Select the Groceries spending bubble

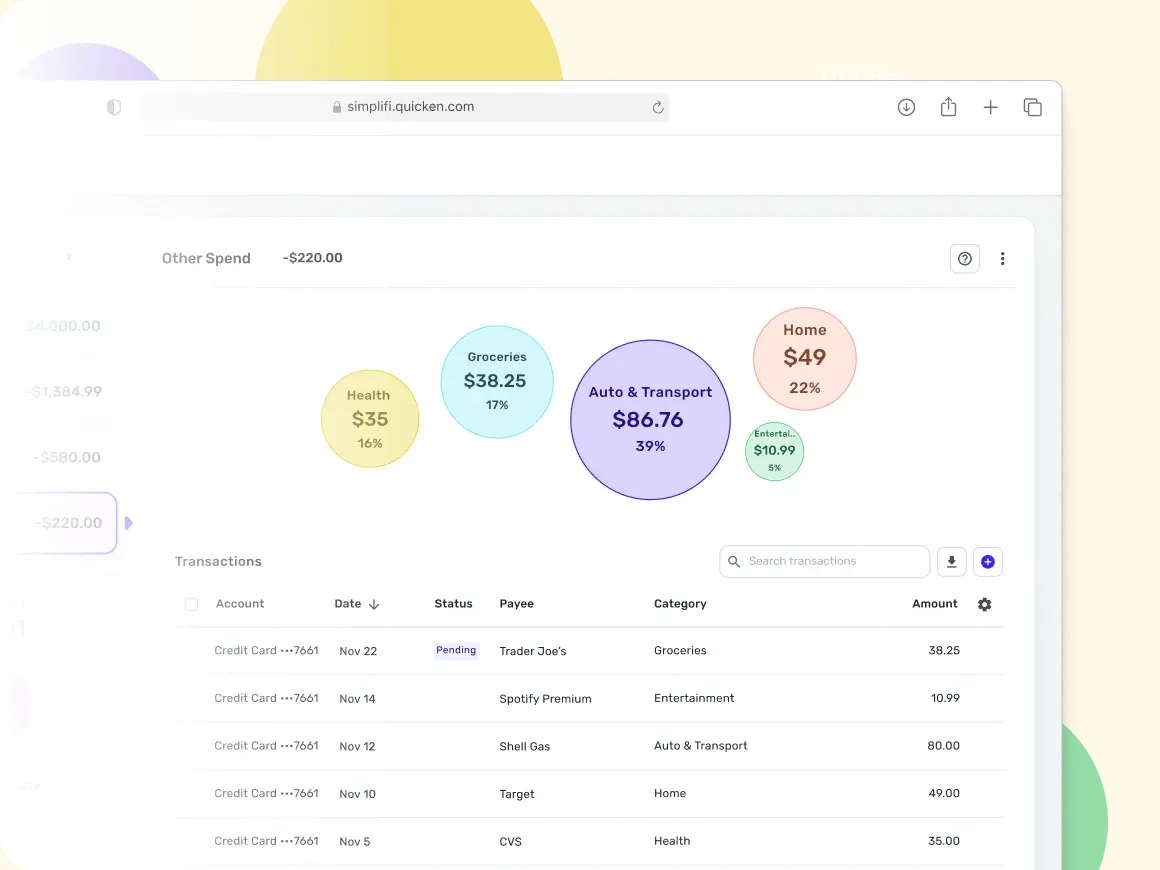497,382
